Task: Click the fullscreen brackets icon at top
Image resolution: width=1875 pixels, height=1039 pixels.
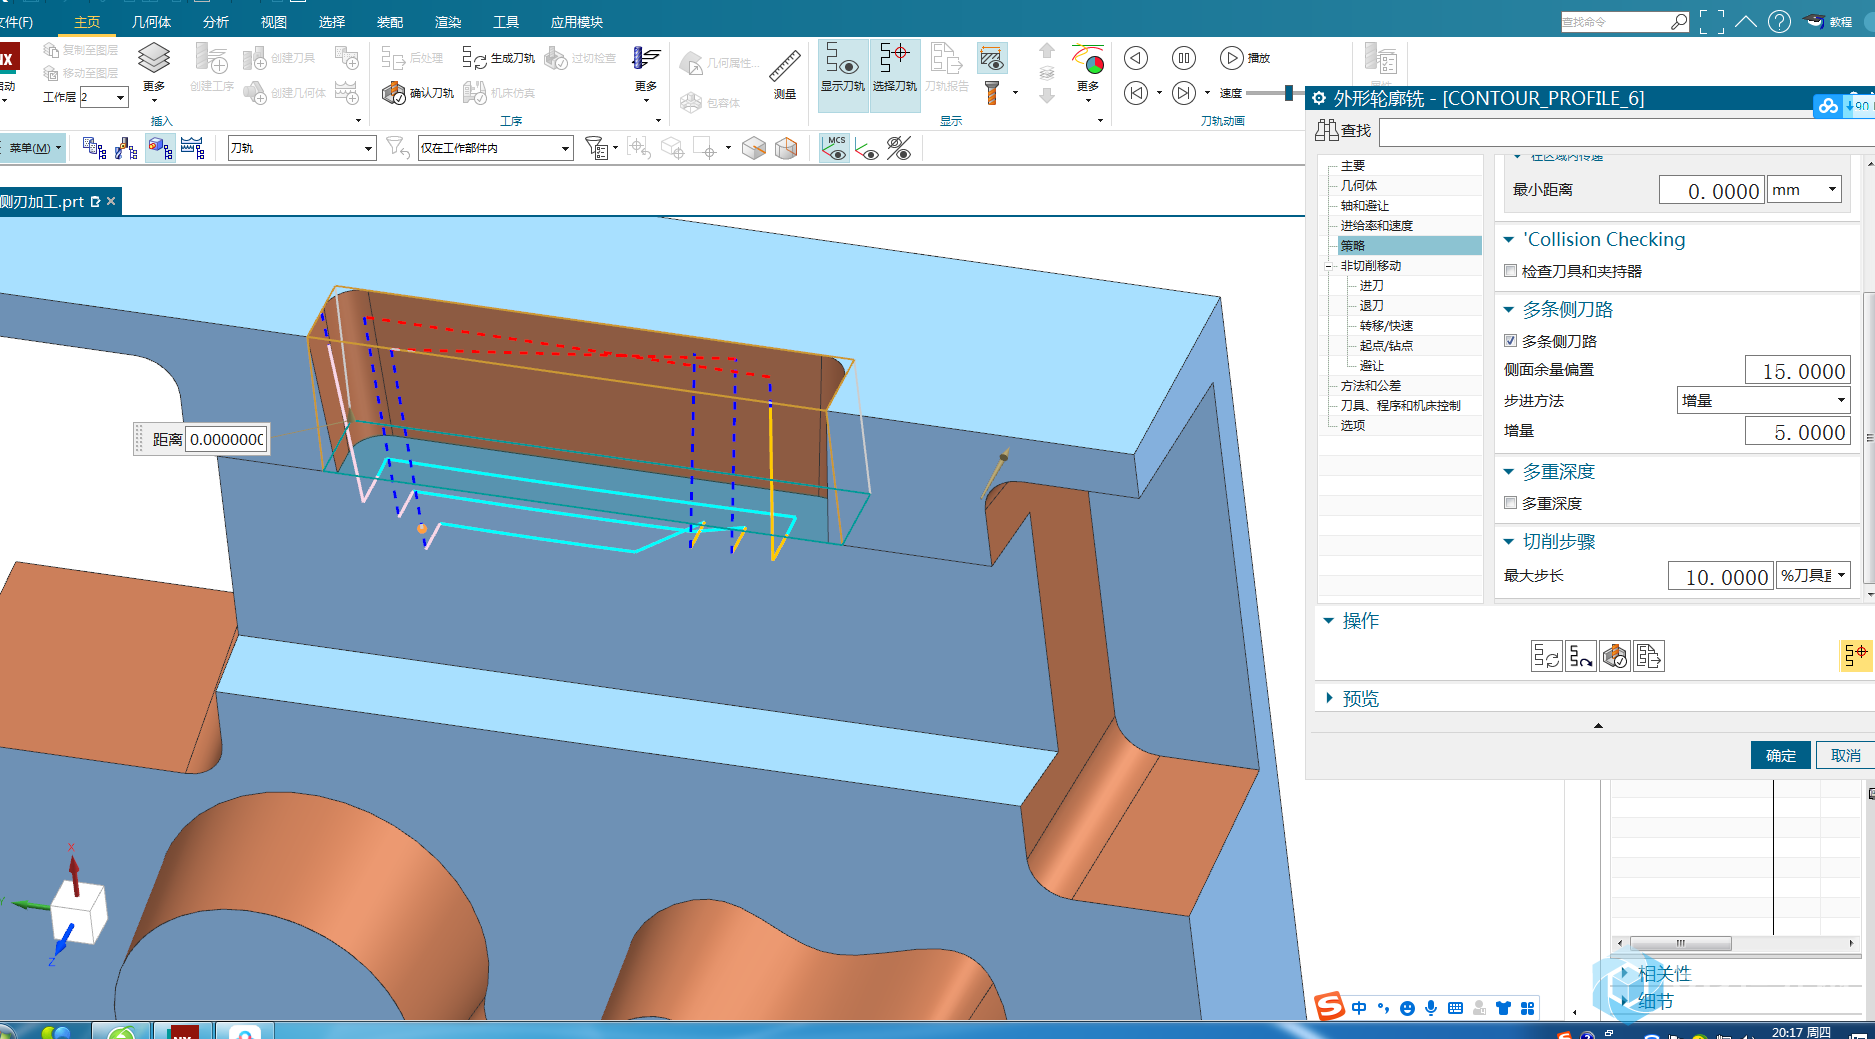Action: pos(1712,21)
